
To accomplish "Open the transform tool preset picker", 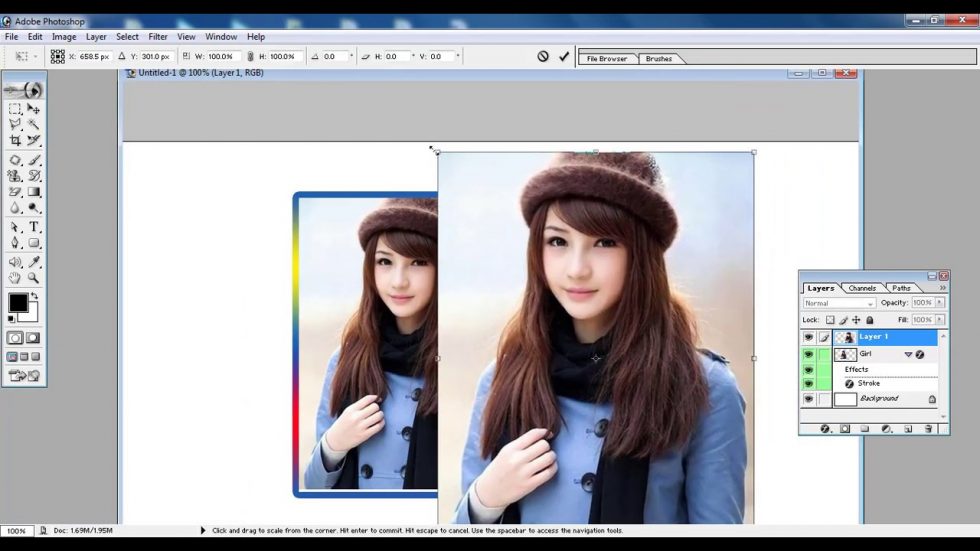I will (26, 56).
